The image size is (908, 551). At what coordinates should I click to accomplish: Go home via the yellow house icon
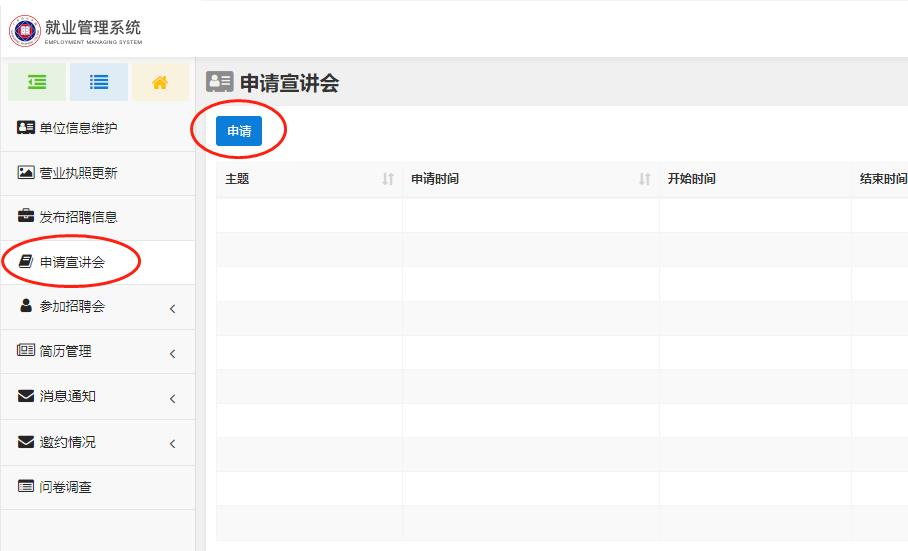pyautogui.click(x=160, y=83)
